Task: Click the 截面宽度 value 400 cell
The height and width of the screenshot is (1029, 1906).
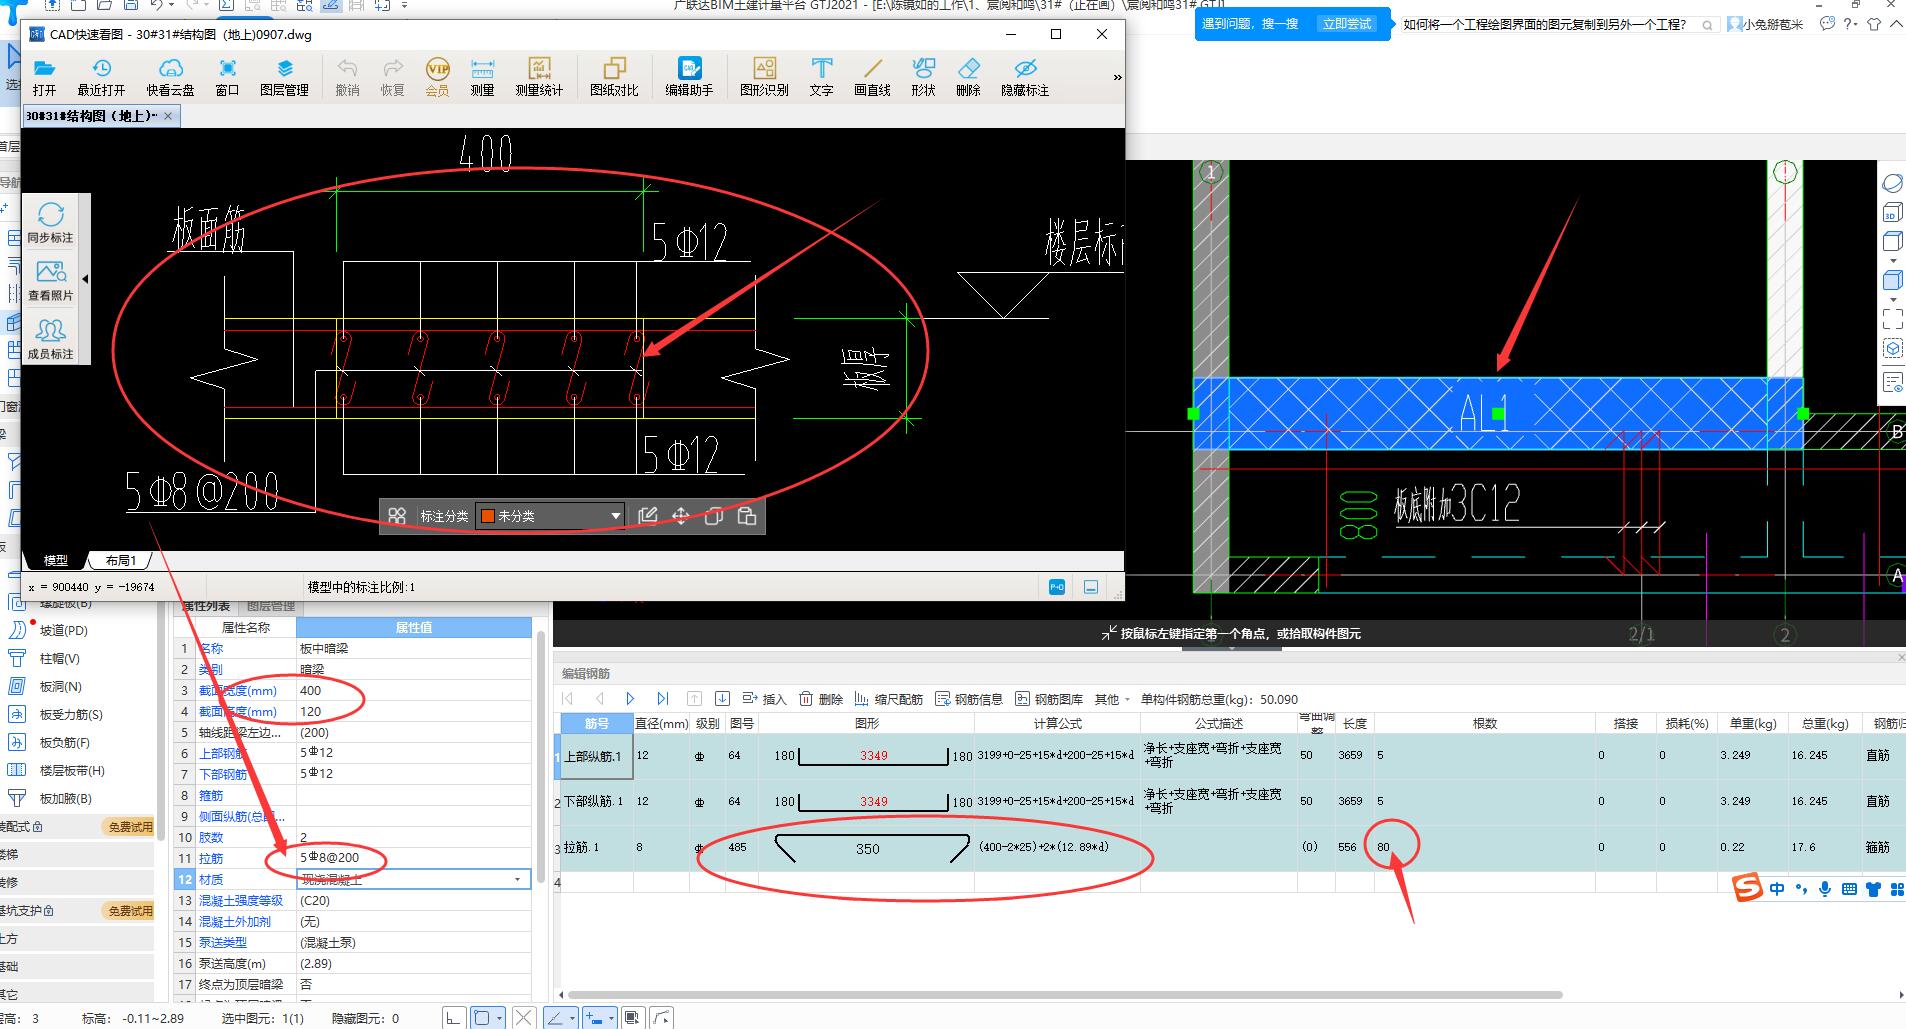Action: [414, 690]
